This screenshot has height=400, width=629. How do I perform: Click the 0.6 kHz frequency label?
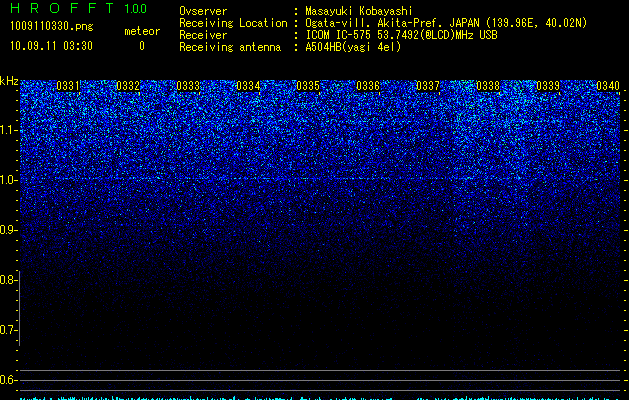pos(7,380)
